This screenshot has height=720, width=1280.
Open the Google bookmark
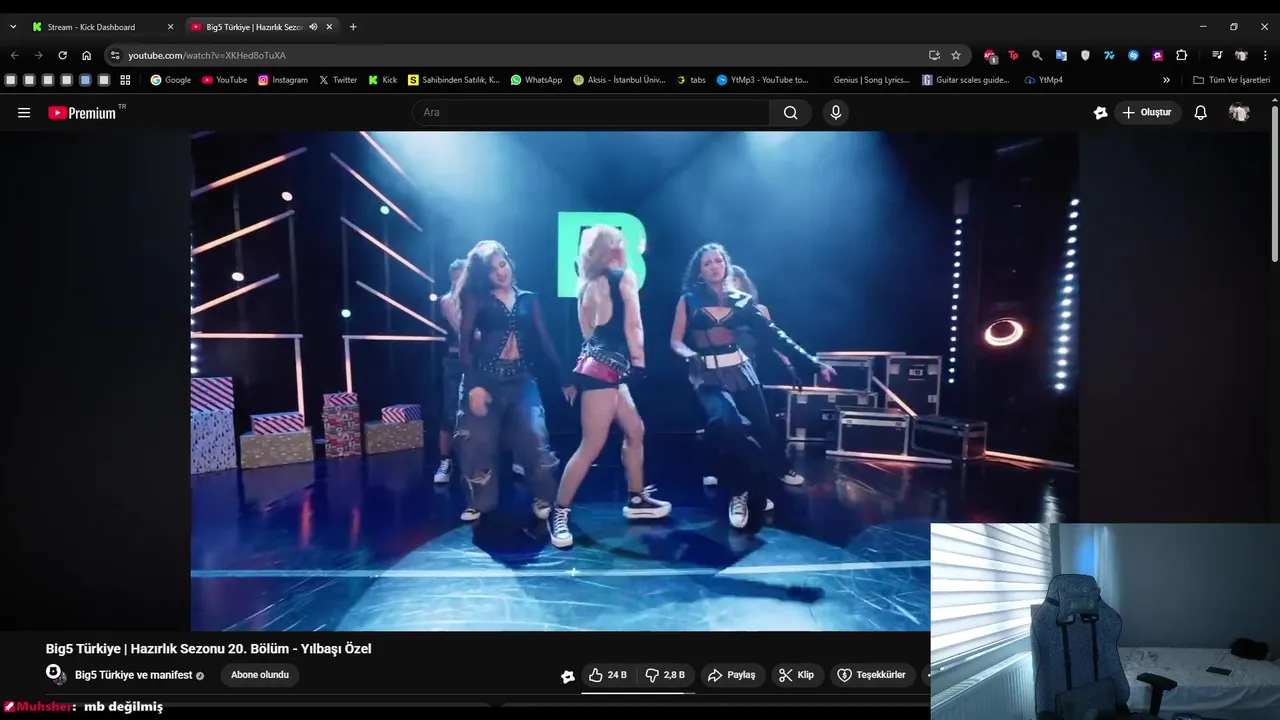coord(170,80)
